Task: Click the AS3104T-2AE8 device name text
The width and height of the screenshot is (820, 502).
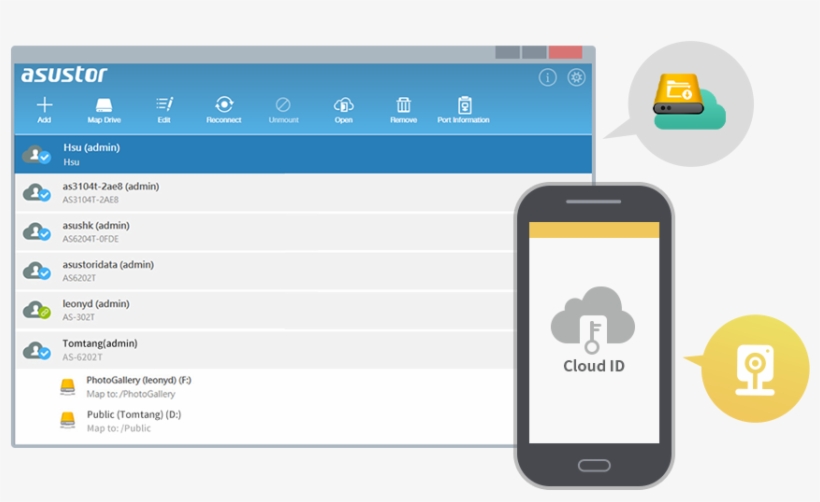Action: tap(90, 200)
